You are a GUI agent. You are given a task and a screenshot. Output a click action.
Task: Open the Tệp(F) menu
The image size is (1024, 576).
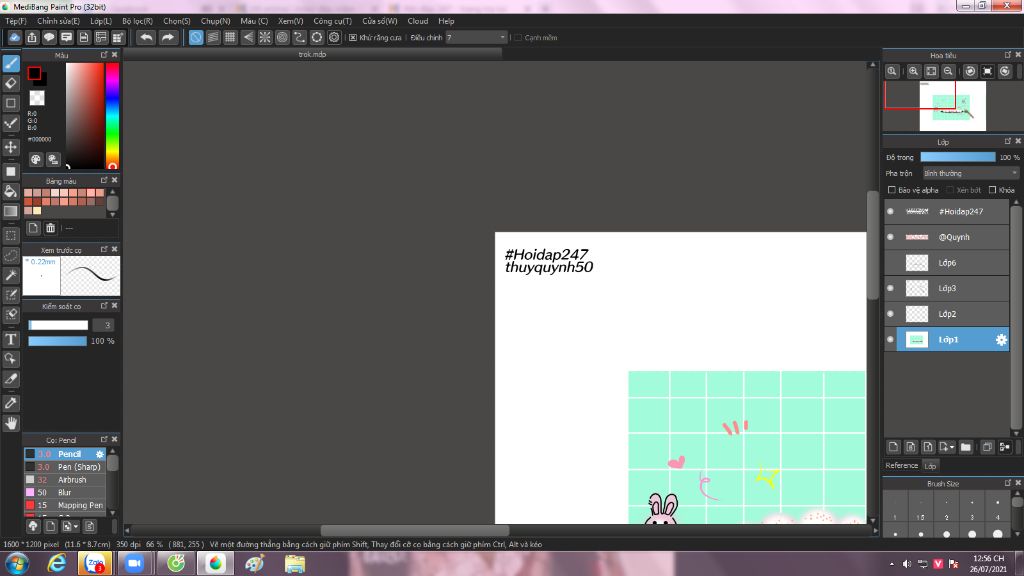16,21
